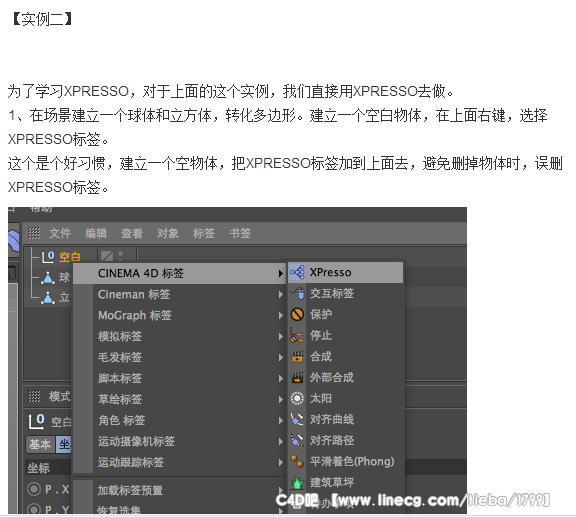Click the 对齐路径 tag icon
Viewport: 576px width, 517px height.
coord(297,440)
